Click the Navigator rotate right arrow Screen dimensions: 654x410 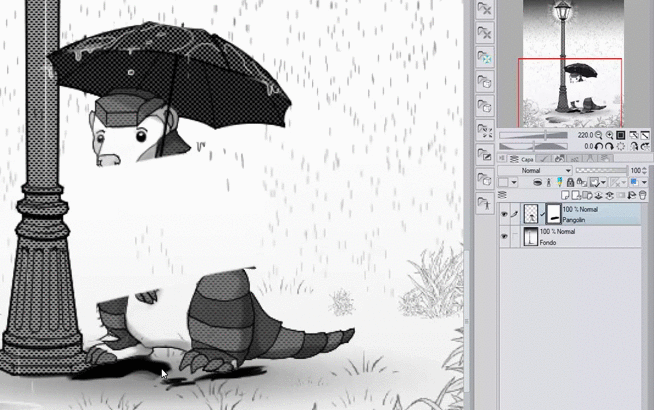(609, 146)
